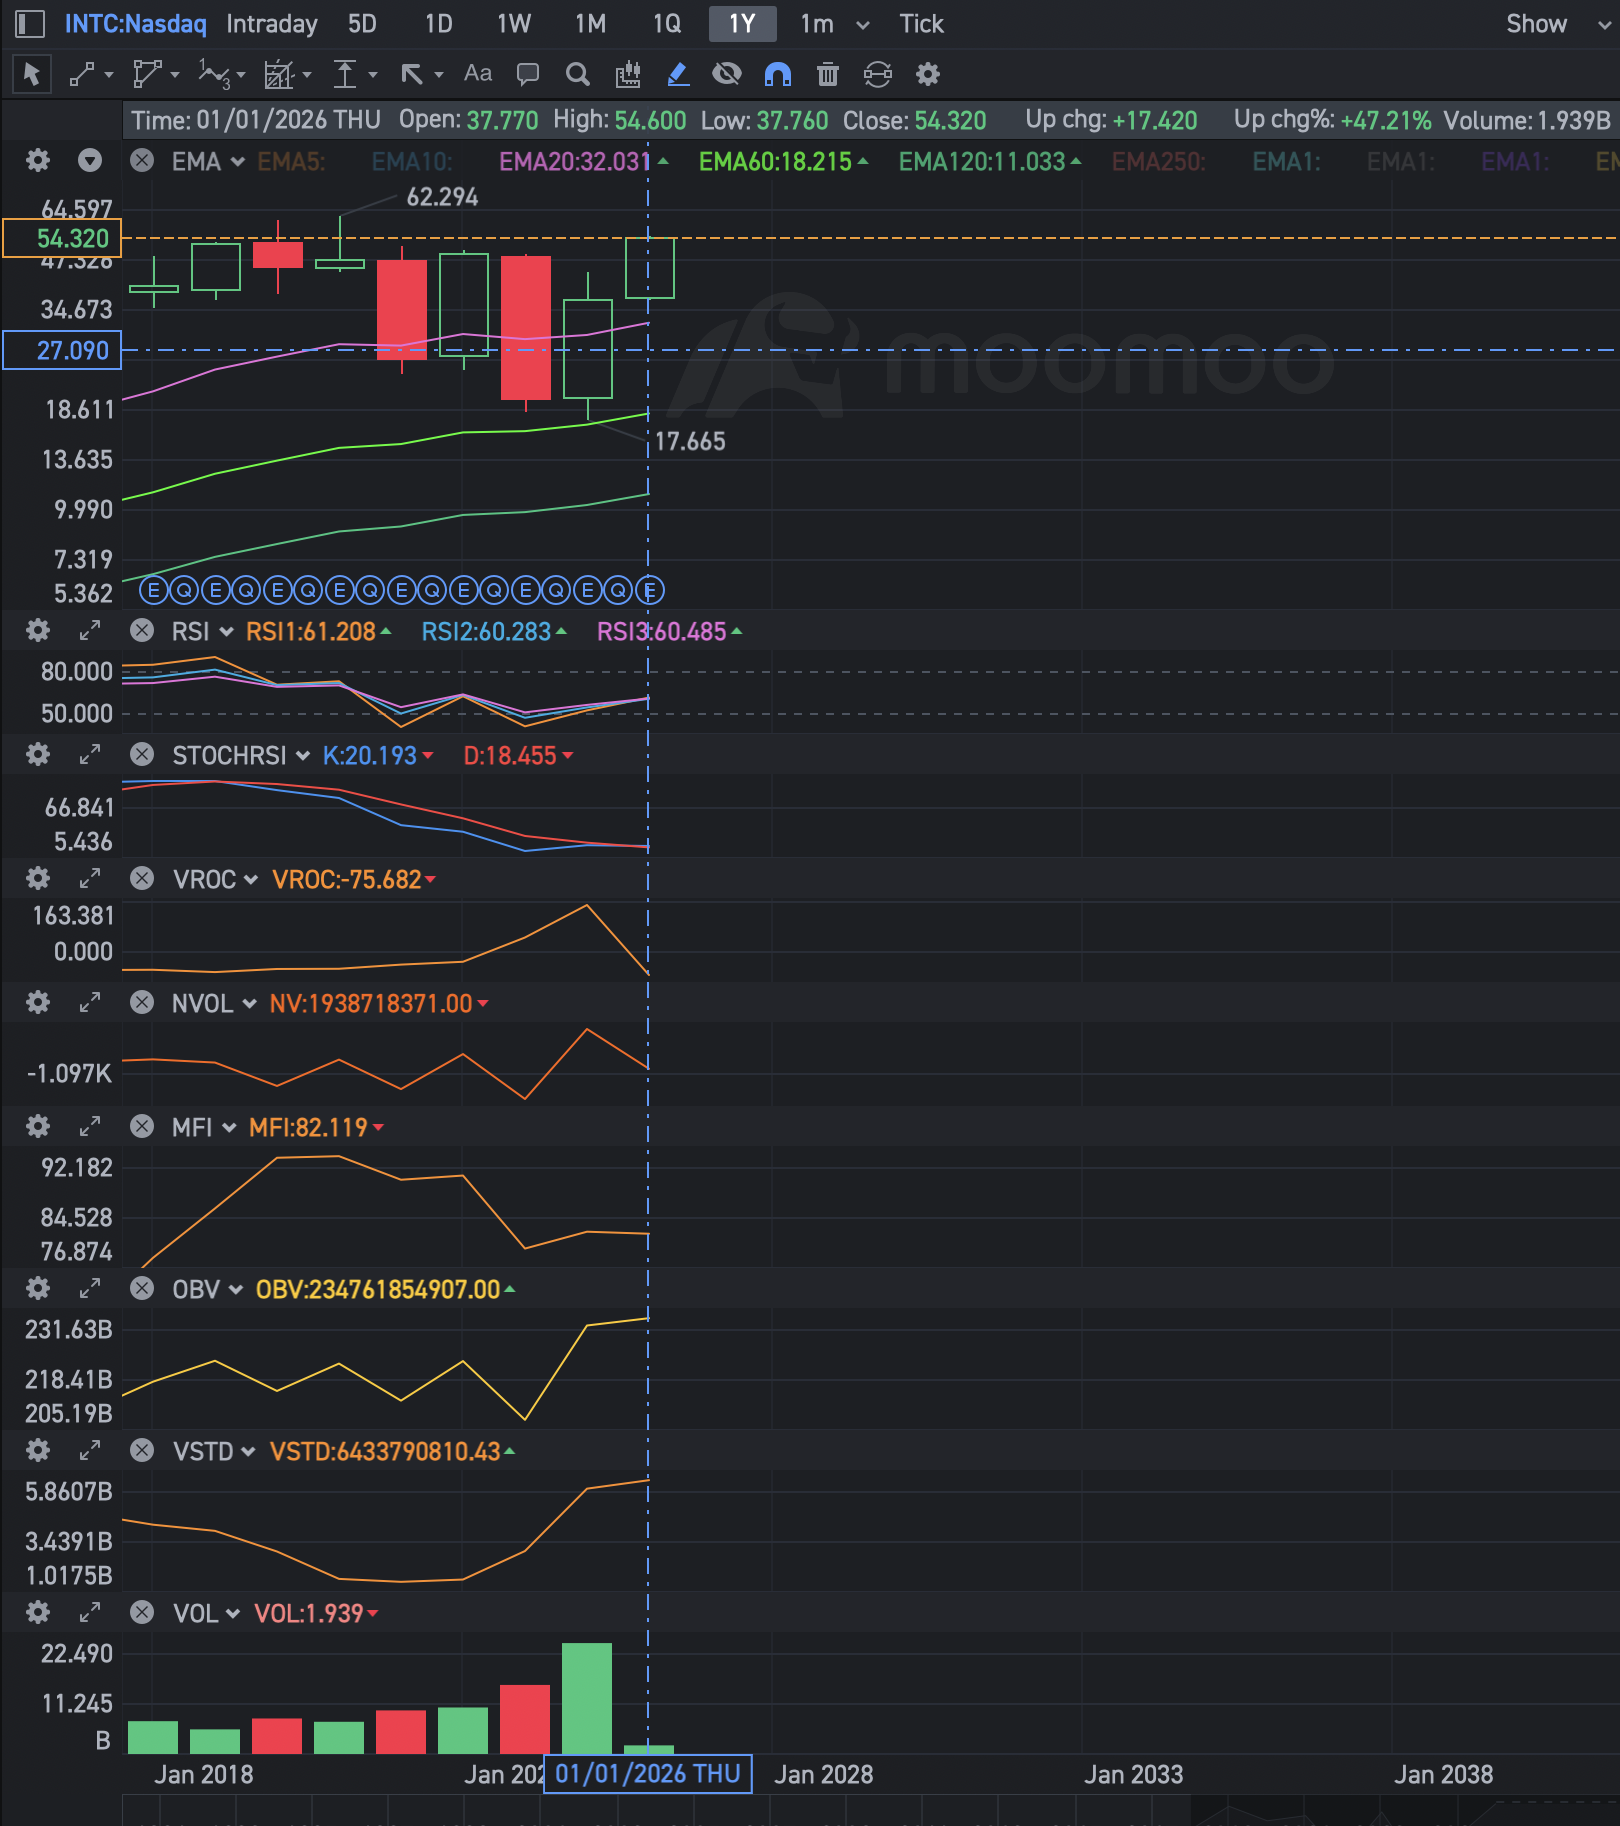Viewport: 1620px width, 1826px height.
Task: Expand the 1m interval dropdown
Action: click(862, 24)
